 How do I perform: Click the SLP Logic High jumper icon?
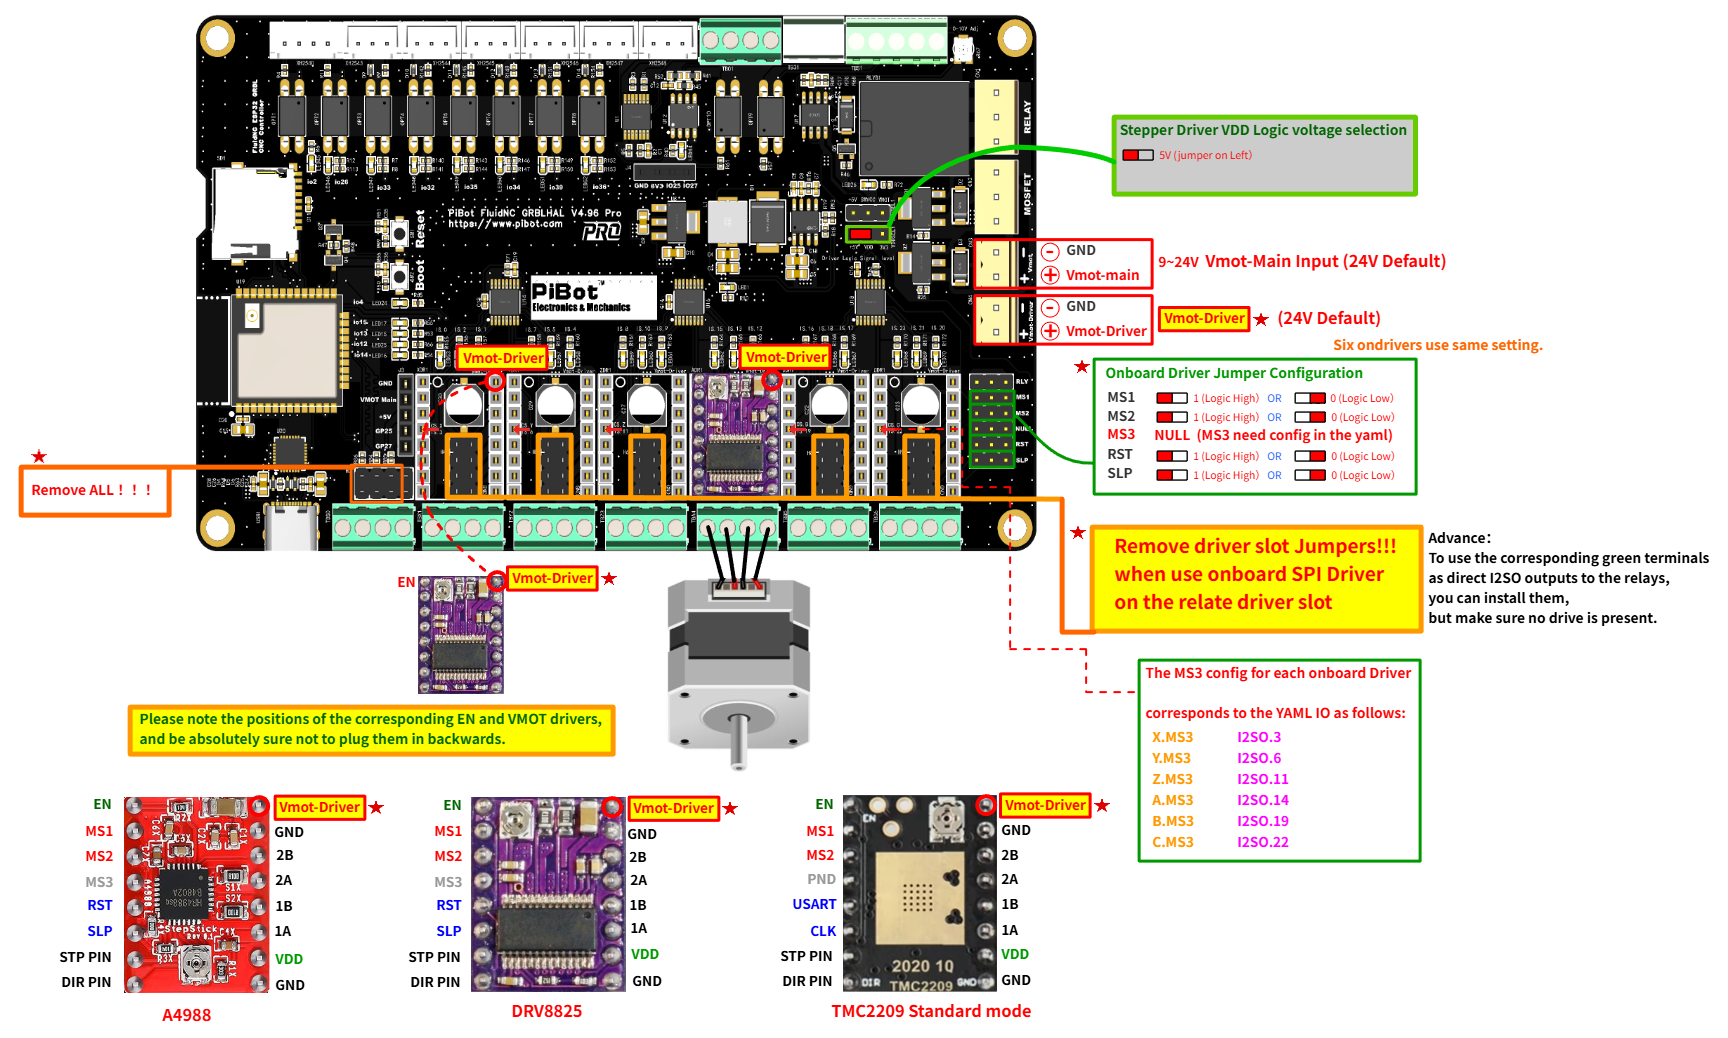point(1172,475)
